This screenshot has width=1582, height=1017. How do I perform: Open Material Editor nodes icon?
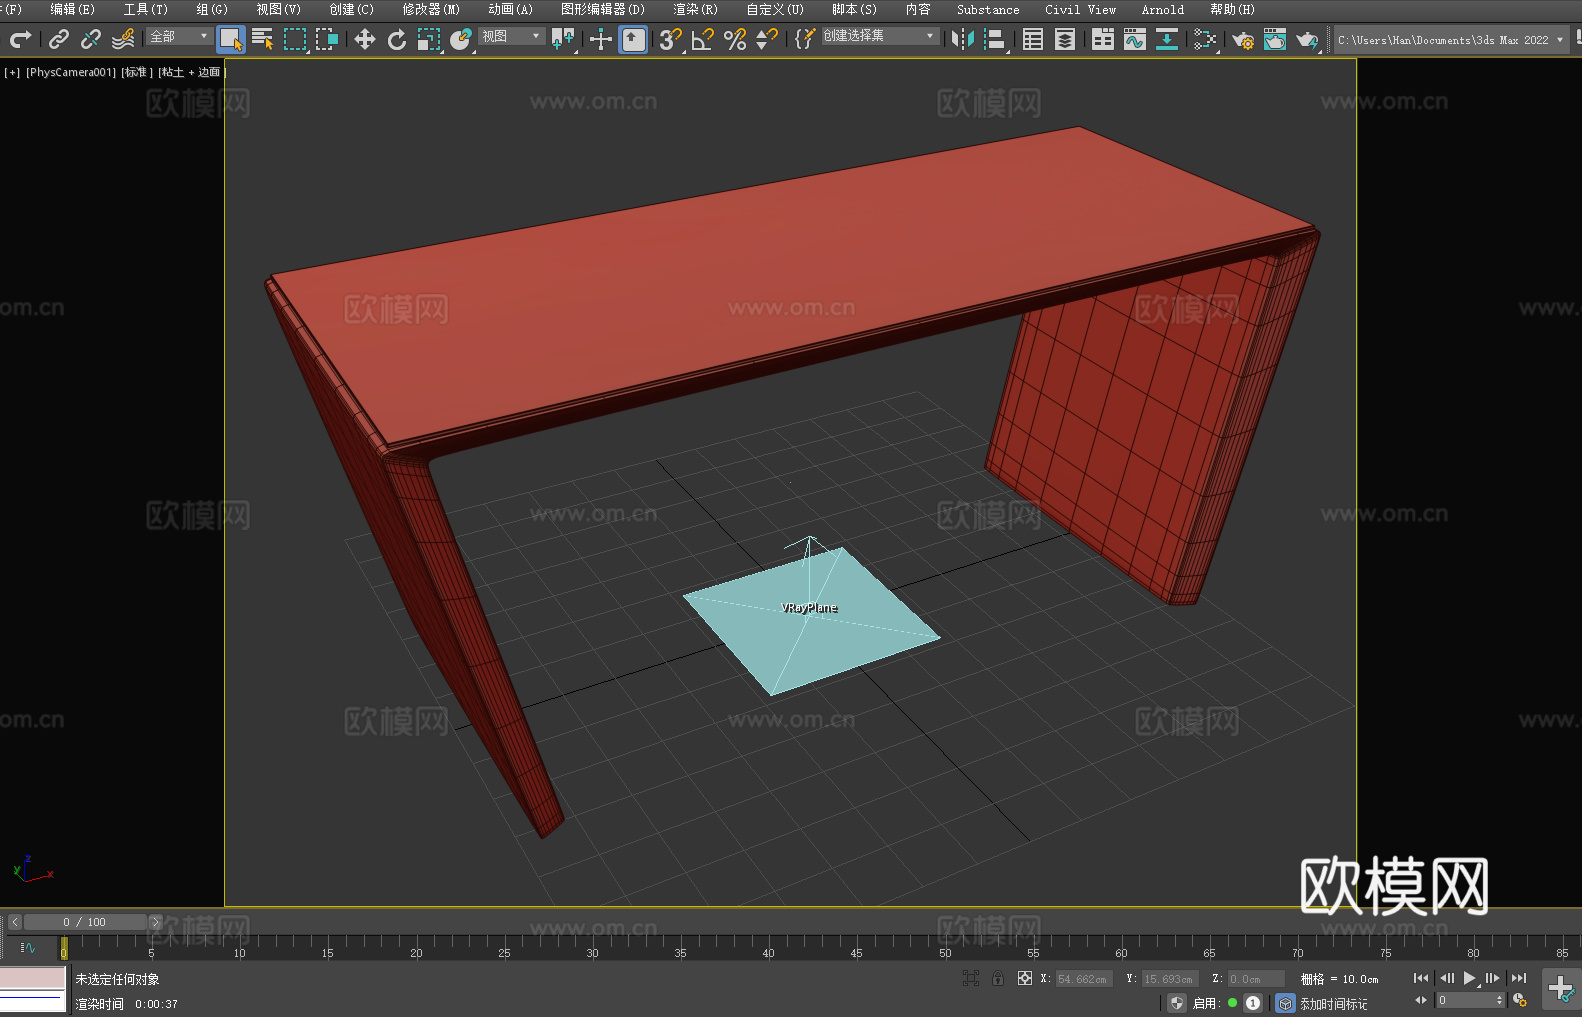click(1205, 39)
